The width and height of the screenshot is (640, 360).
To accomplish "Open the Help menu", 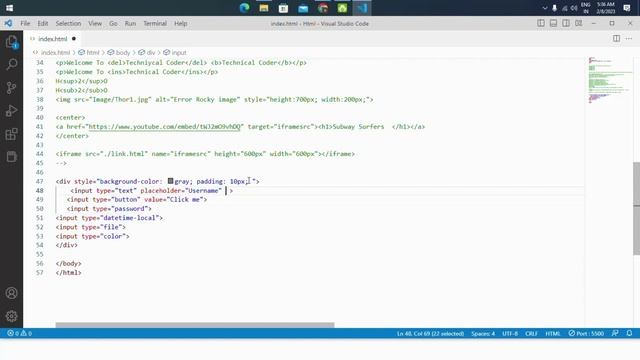I will [x=181, y=23].
